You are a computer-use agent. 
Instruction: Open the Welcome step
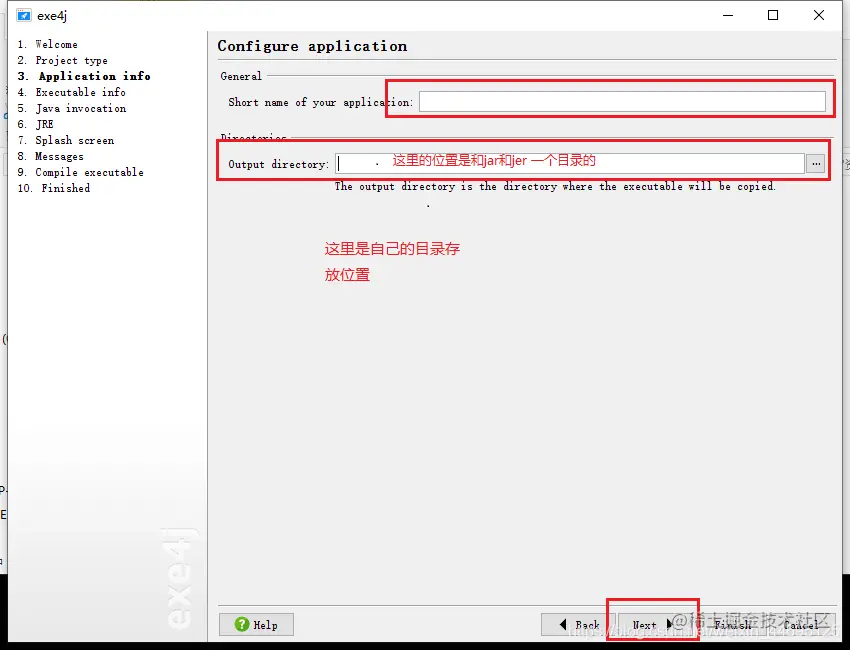coord(48,44)
